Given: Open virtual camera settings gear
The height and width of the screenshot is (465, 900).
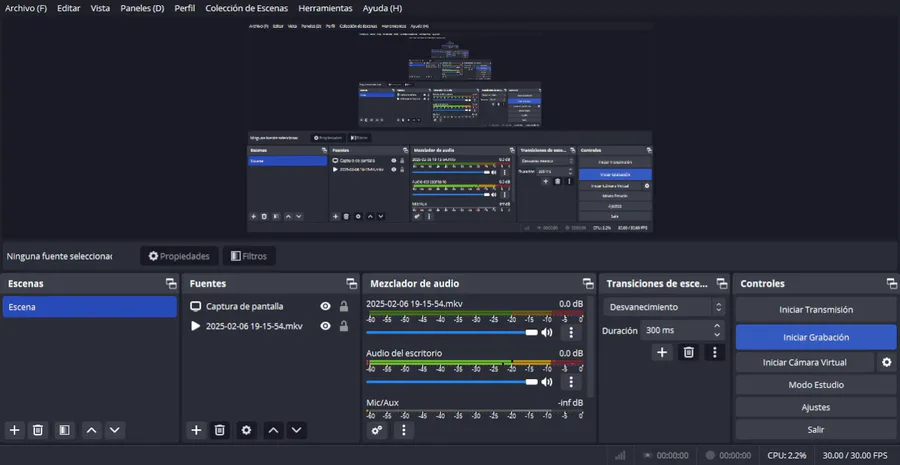Looking at the screenshot, I should [x=887, y=362].
